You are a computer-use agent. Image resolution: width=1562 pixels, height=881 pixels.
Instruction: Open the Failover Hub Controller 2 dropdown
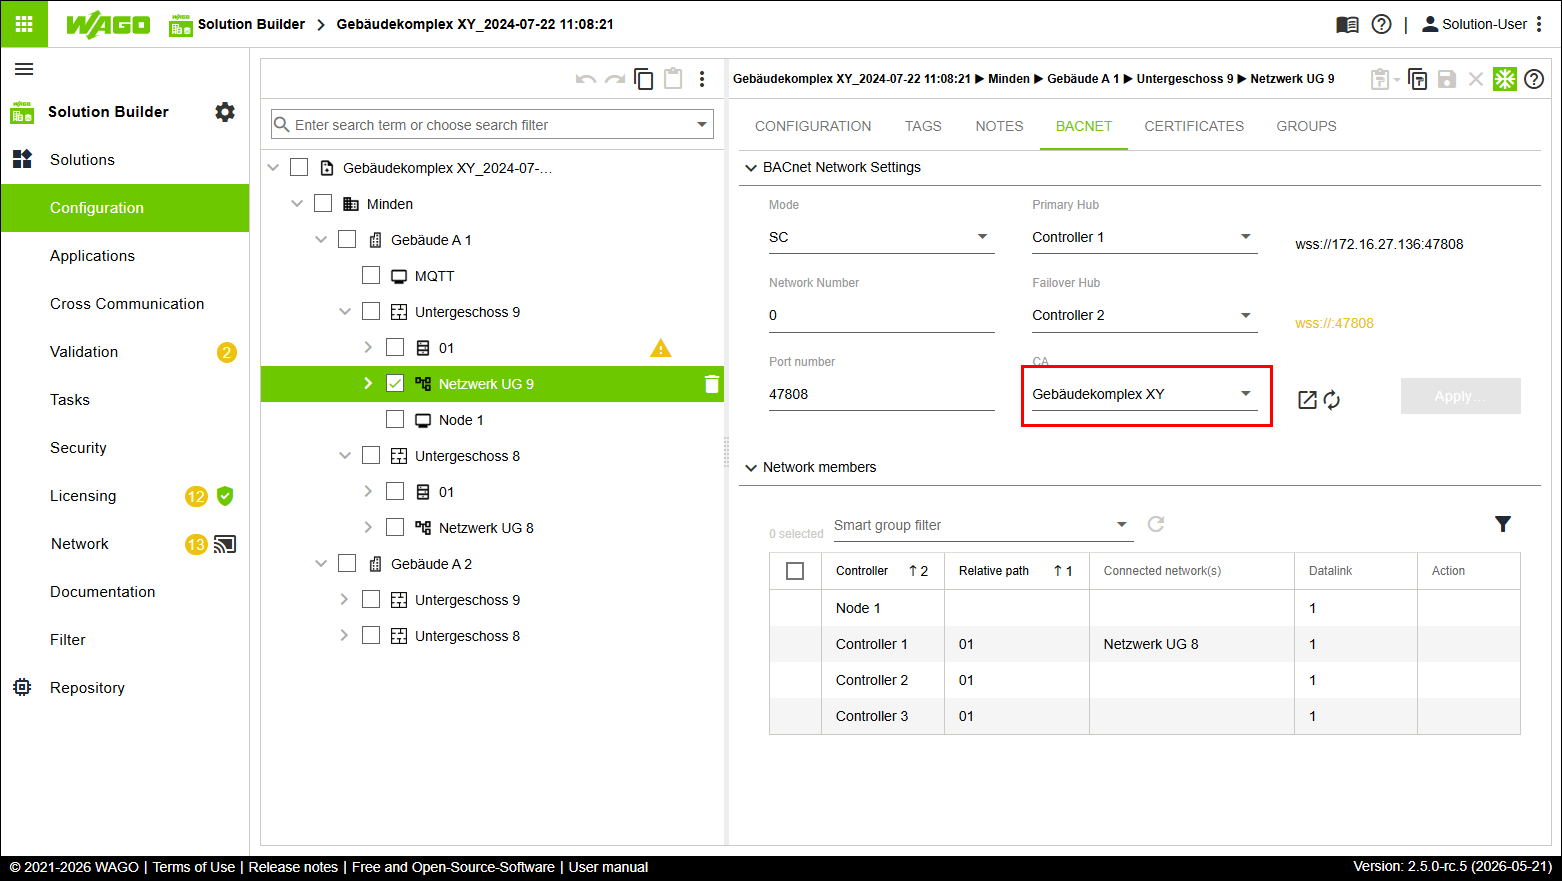coord(1144,315)
